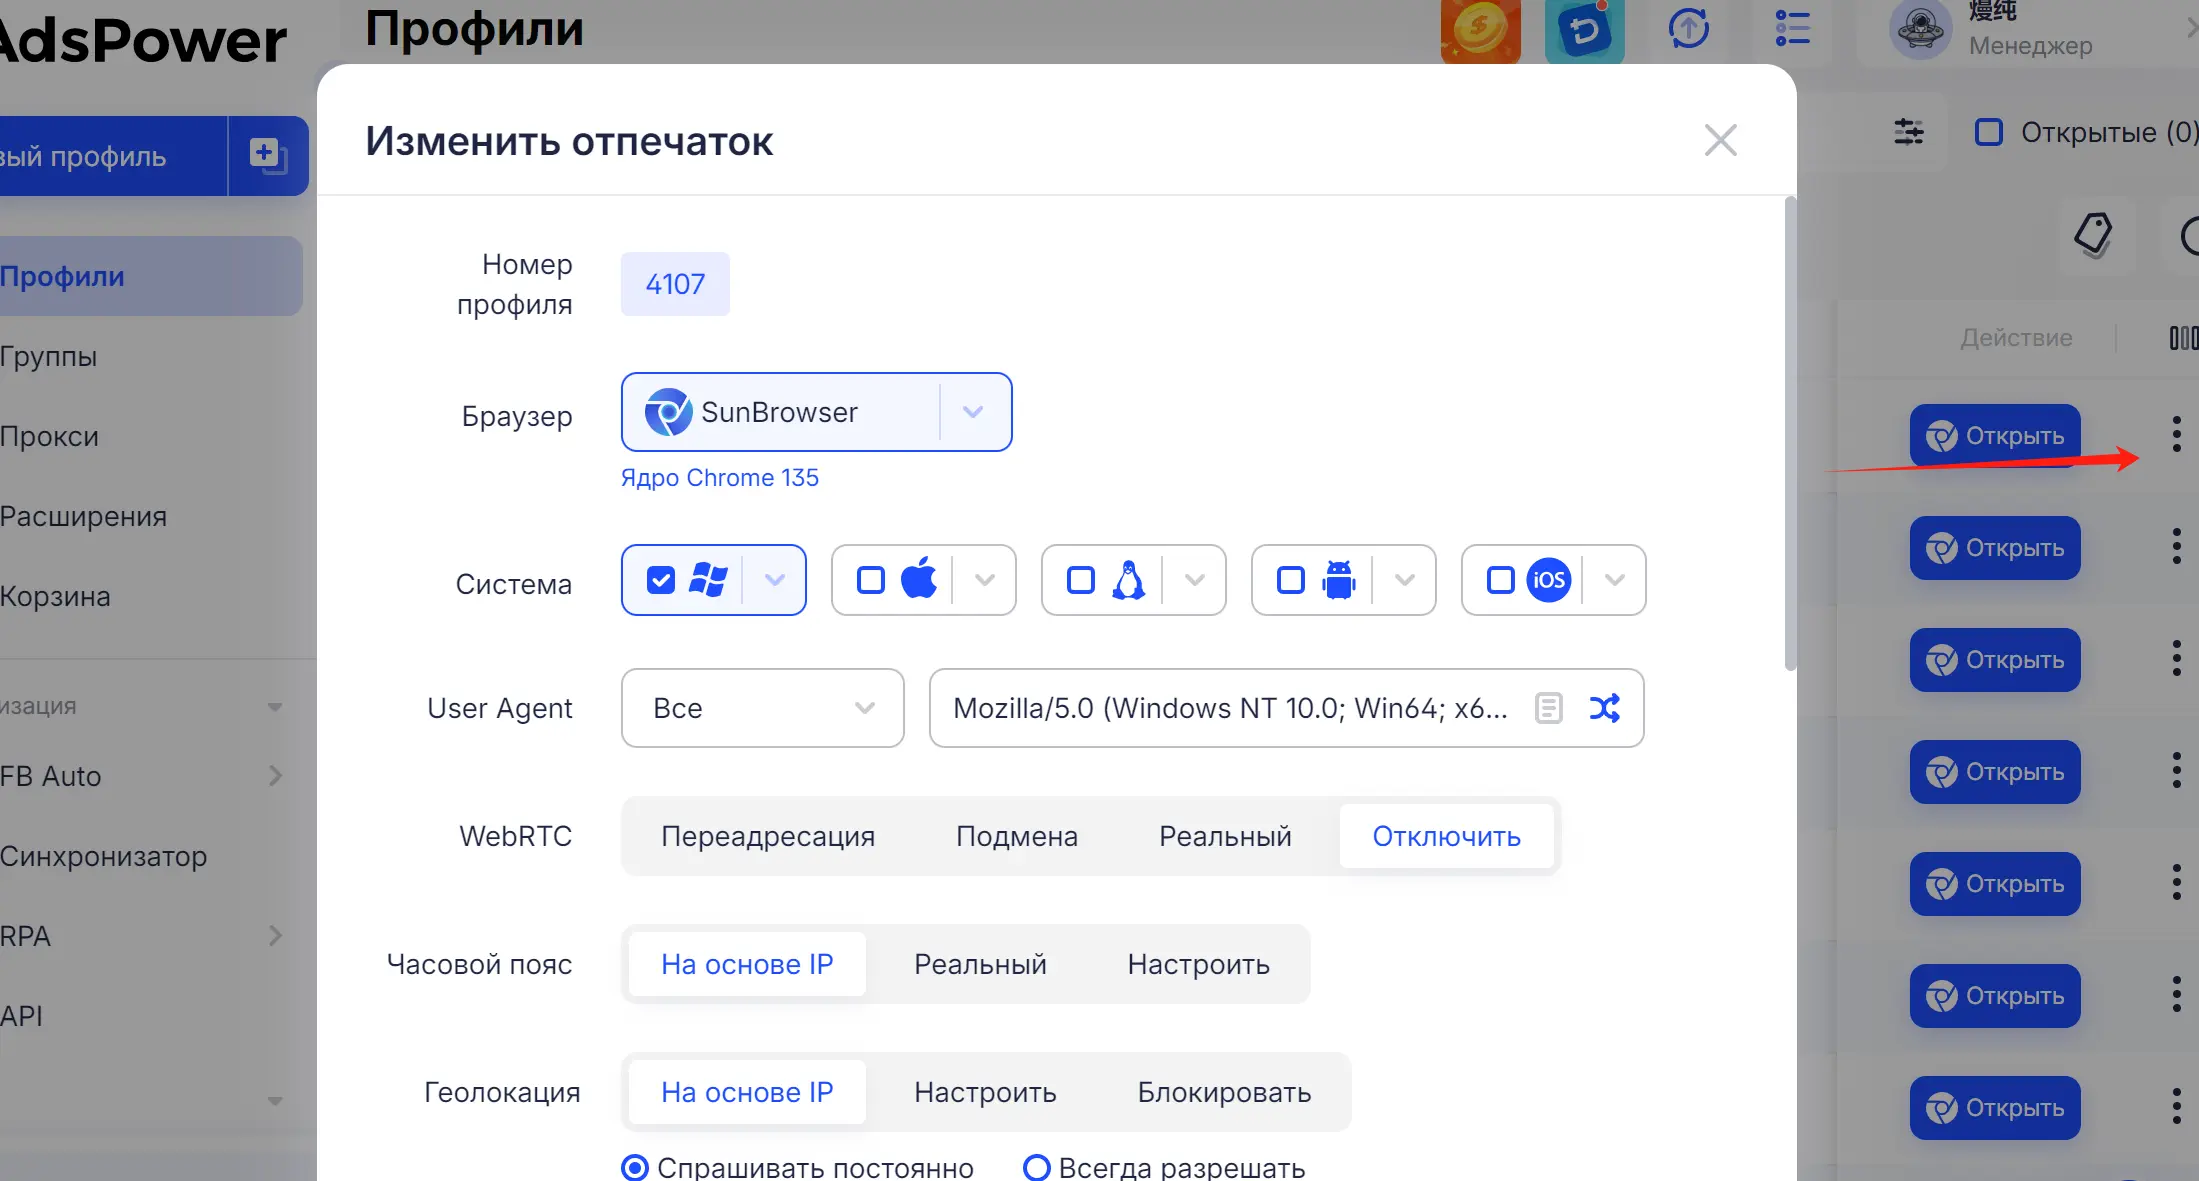Select WebRTC Отключить option

[x=1446, y=836]
